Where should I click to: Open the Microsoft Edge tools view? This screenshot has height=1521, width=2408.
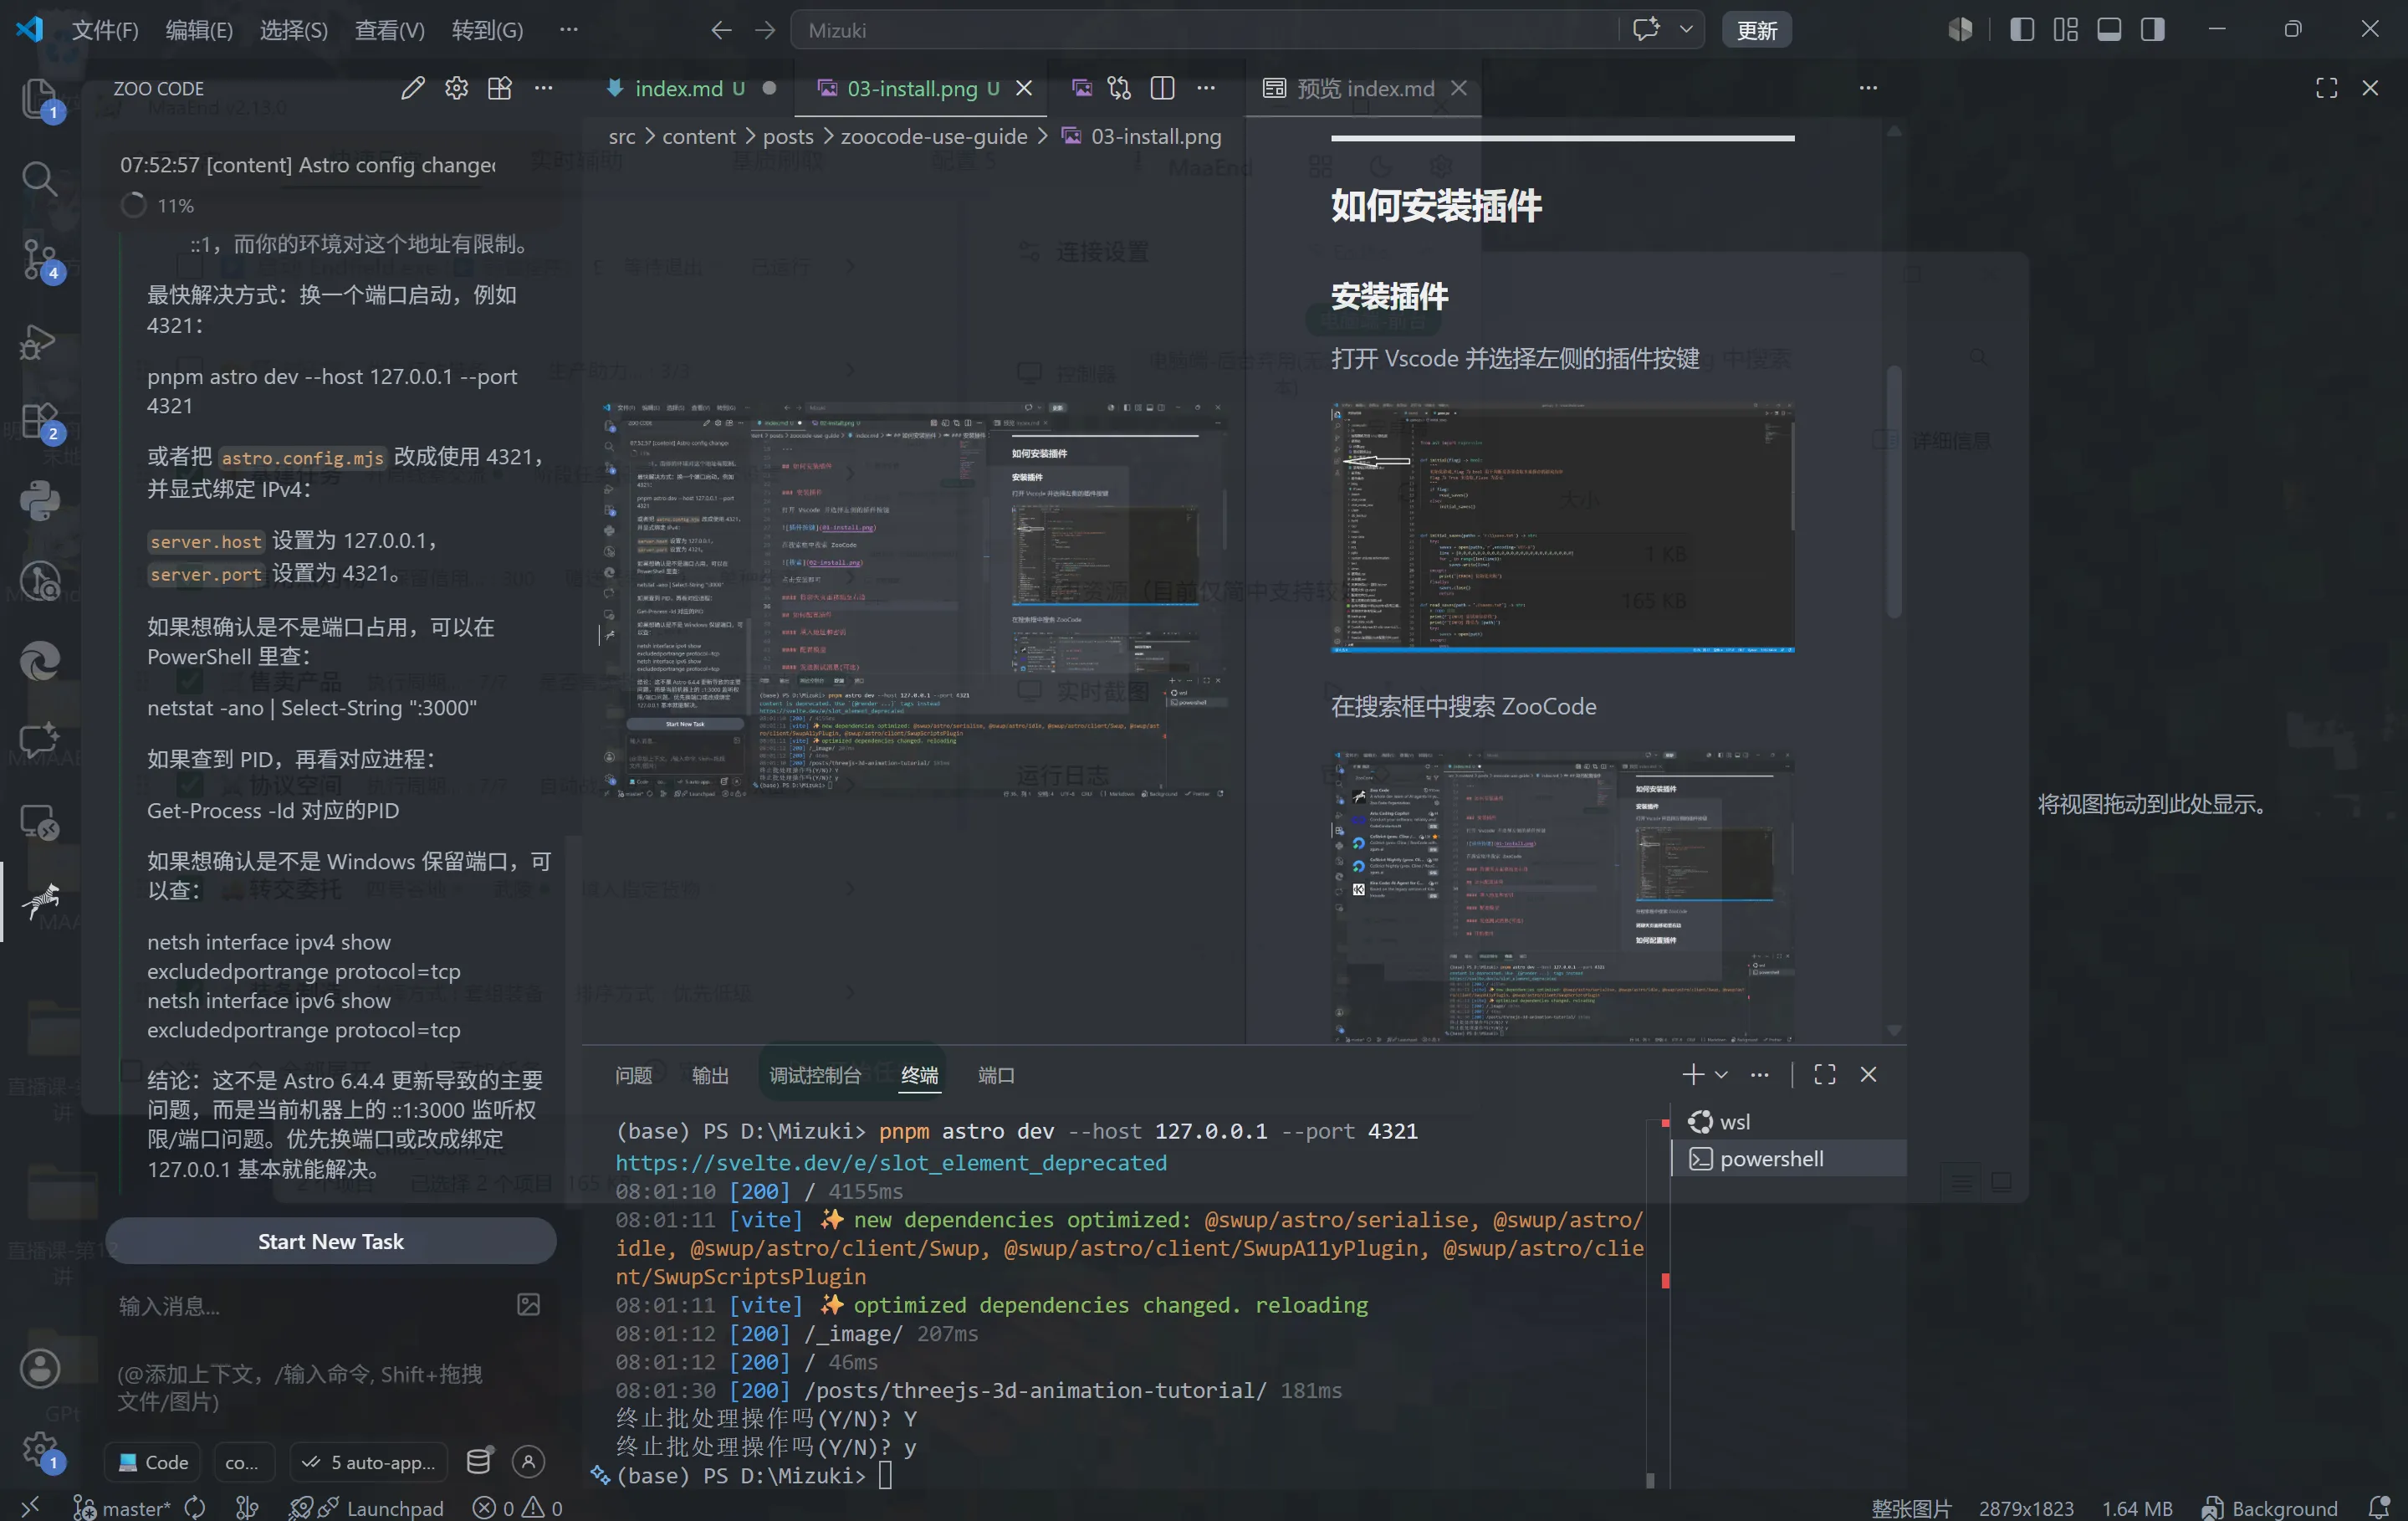(39, 661)
